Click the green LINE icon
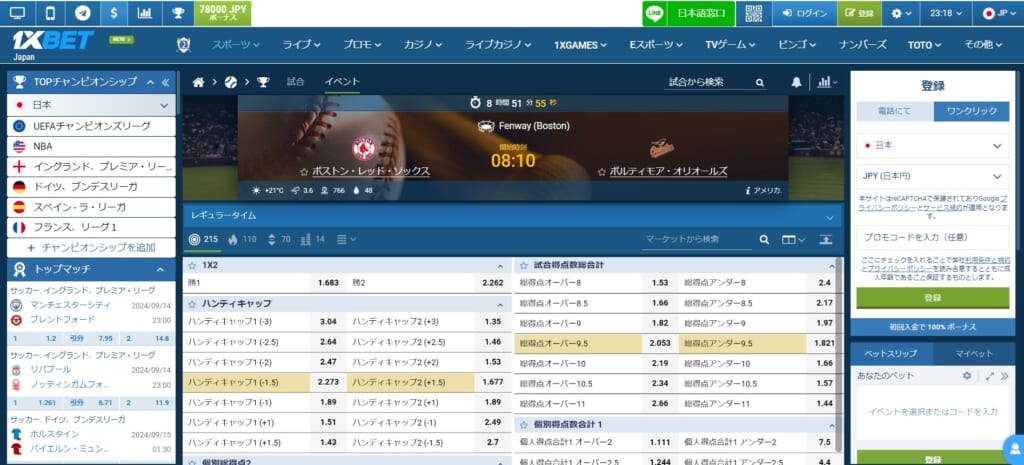This screenshot has height=465, width=1024. tap(654, 13)
